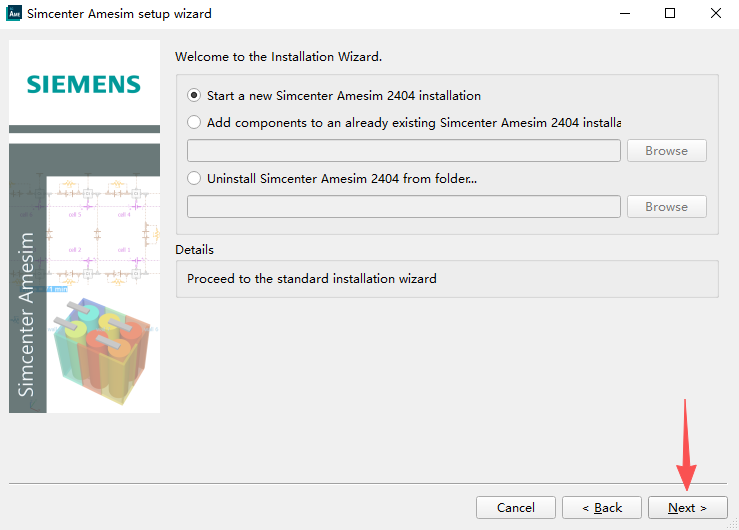Go to previous step with Back
Image resolution: width=739 pixels, height=530 pixels.
601,507
